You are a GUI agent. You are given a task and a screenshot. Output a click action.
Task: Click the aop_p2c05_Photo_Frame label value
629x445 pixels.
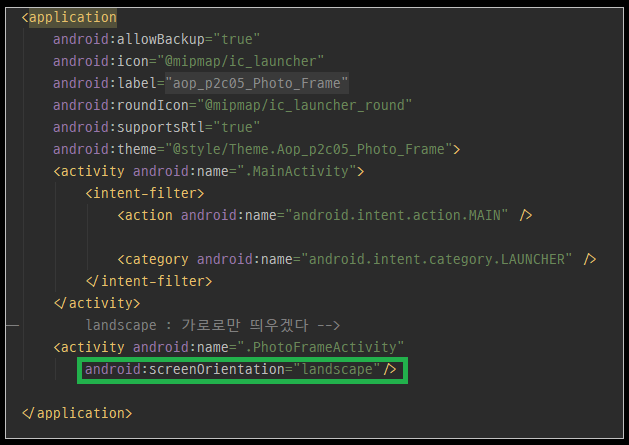click(256, 83)
